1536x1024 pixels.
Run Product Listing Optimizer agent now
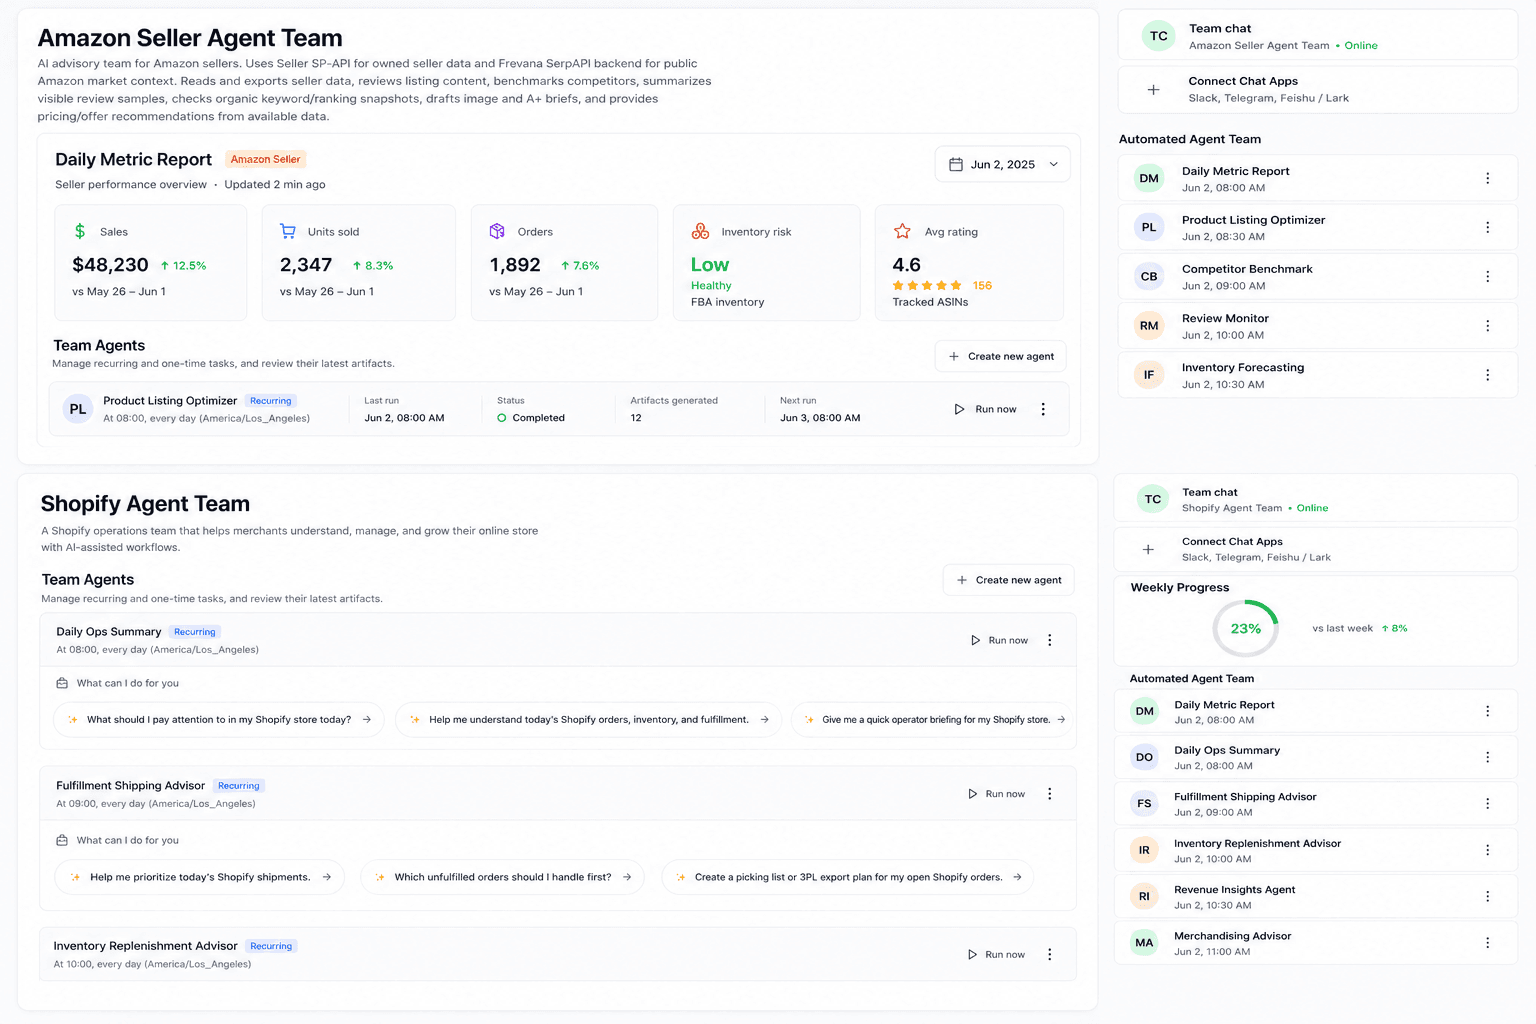(x=985, y=409)
